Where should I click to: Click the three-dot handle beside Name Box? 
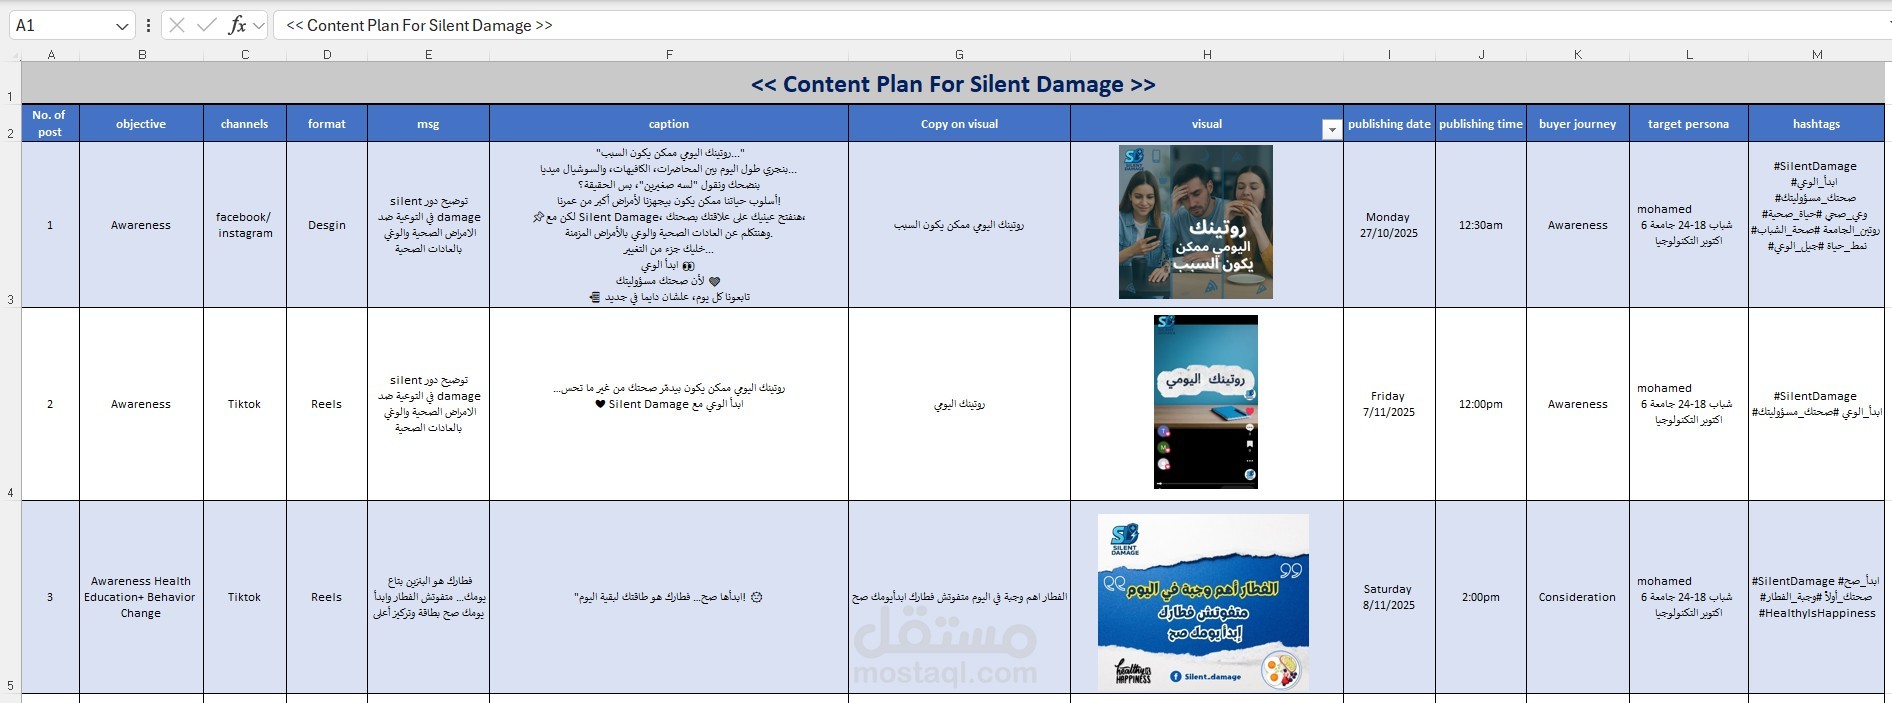[148, 26]
